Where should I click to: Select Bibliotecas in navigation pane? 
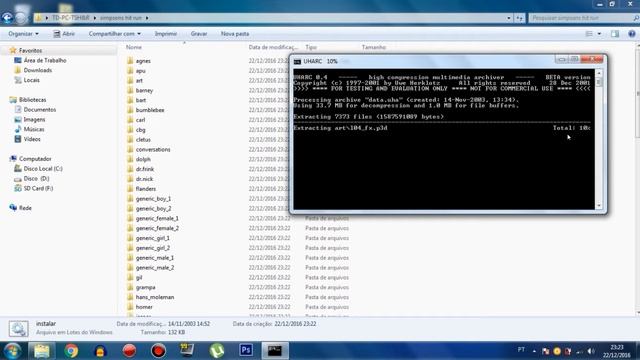(x=32, y=100)
